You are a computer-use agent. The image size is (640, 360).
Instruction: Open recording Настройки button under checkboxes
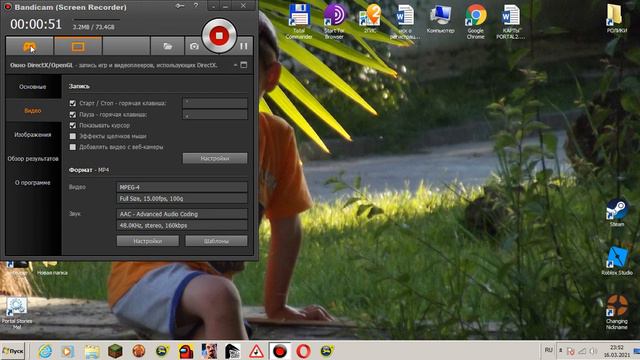215,158
